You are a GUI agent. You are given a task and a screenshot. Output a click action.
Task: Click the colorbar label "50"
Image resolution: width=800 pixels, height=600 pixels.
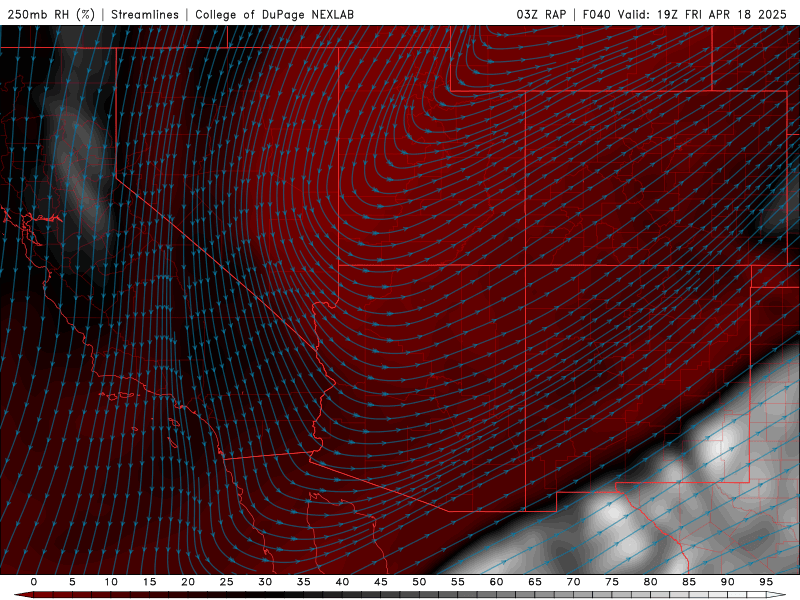coord(419,582)
